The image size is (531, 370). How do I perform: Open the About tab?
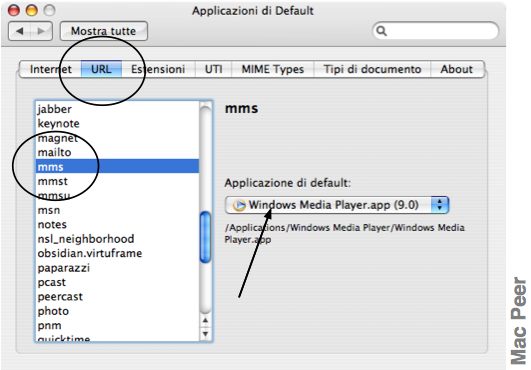[x=456, y=69]
